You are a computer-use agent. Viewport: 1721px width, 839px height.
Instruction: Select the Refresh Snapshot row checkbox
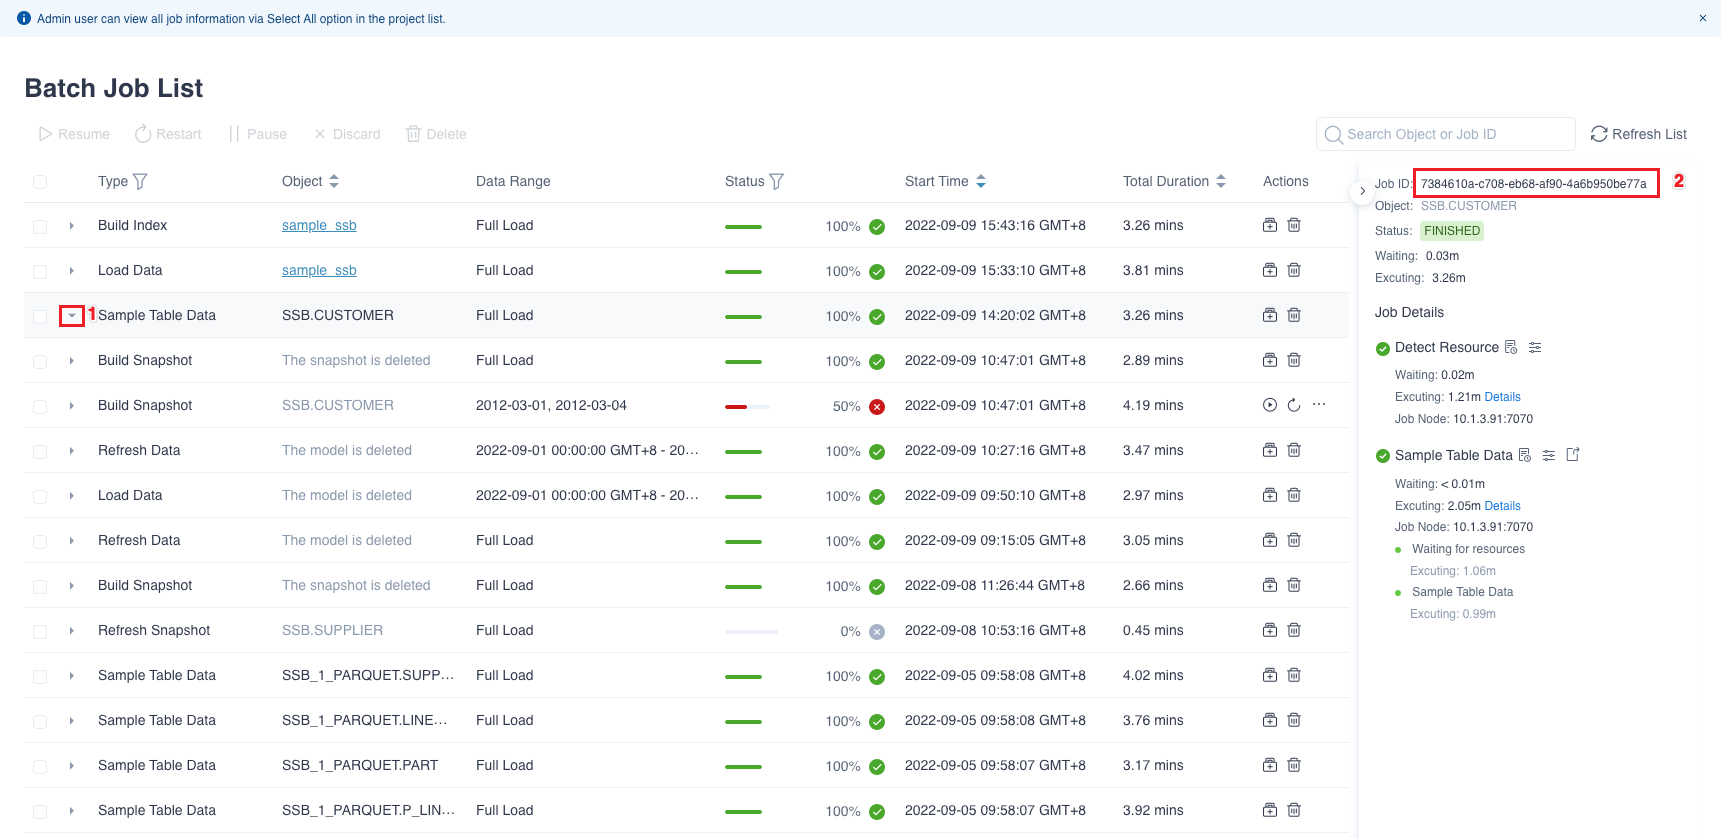(x=40, y=631)
